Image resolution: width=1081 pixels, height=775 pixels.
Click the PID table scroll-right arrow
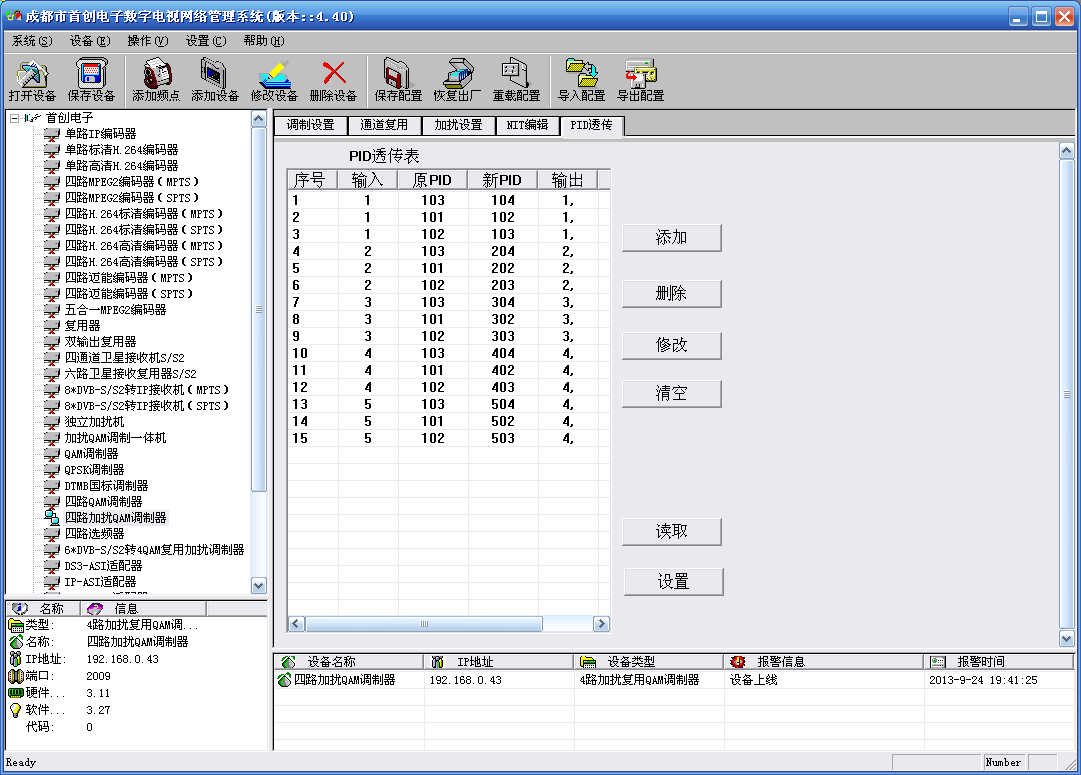601,624
